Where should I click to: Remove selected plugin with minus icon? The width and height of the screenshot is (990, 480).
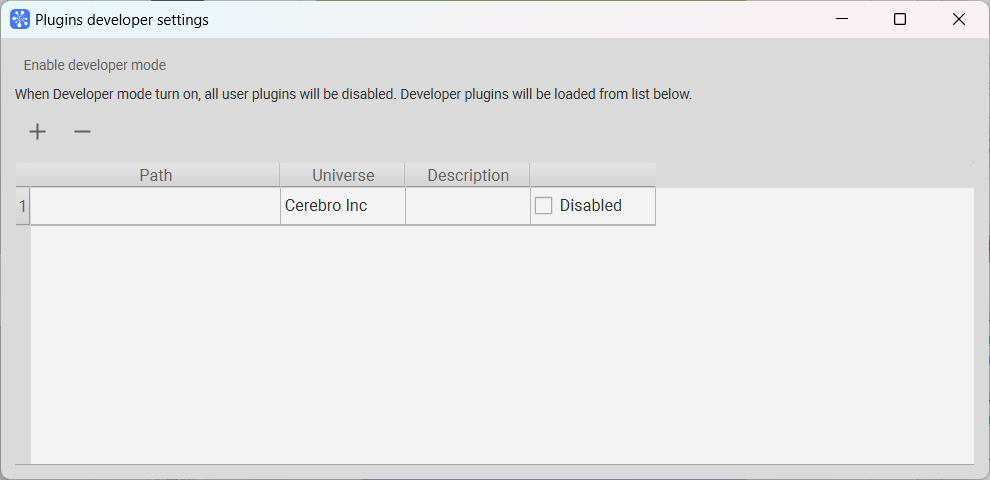point(83,131)
